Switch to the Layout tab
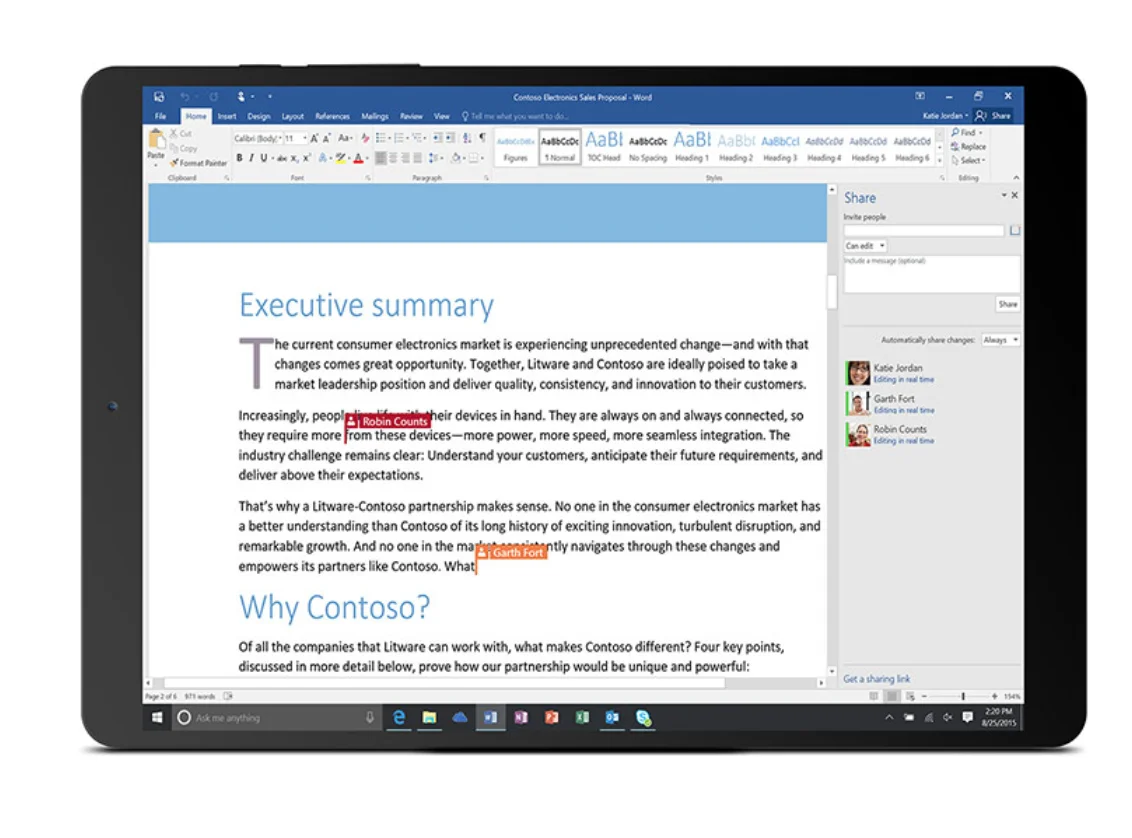The width and height of the screenshot is (1132, 838). [292, 116]
